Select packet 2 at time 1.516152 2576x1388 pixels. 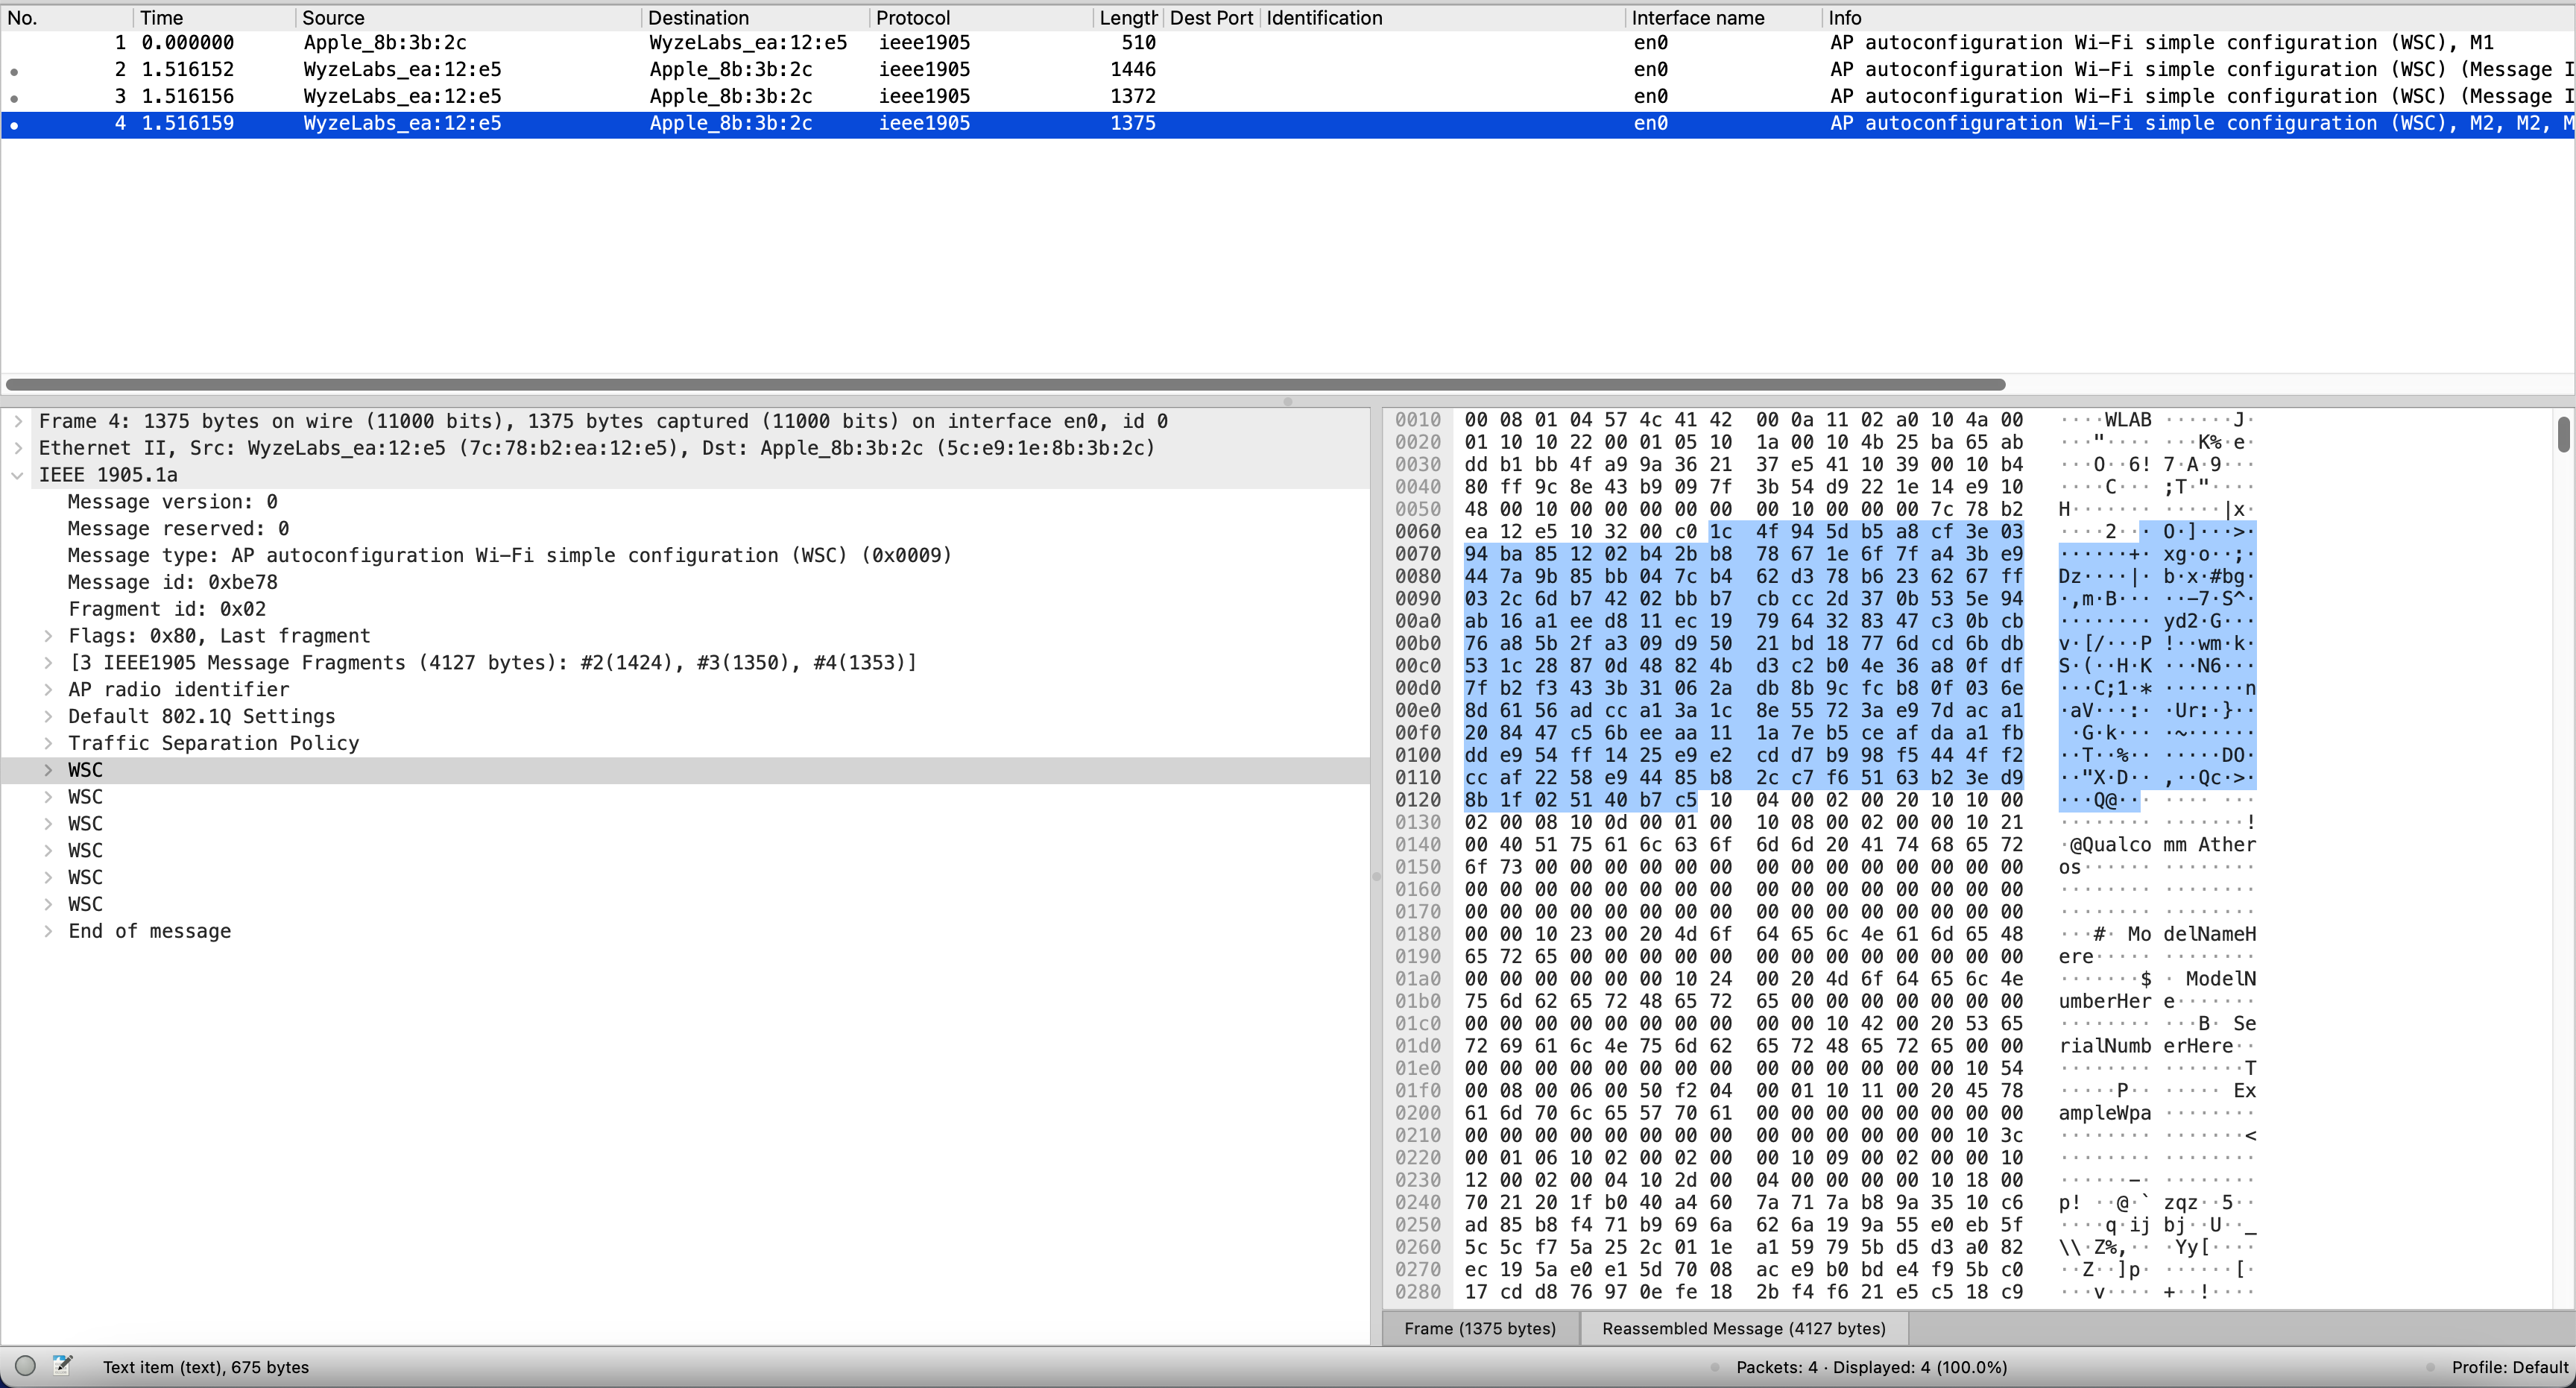[x=1288, y=70]
